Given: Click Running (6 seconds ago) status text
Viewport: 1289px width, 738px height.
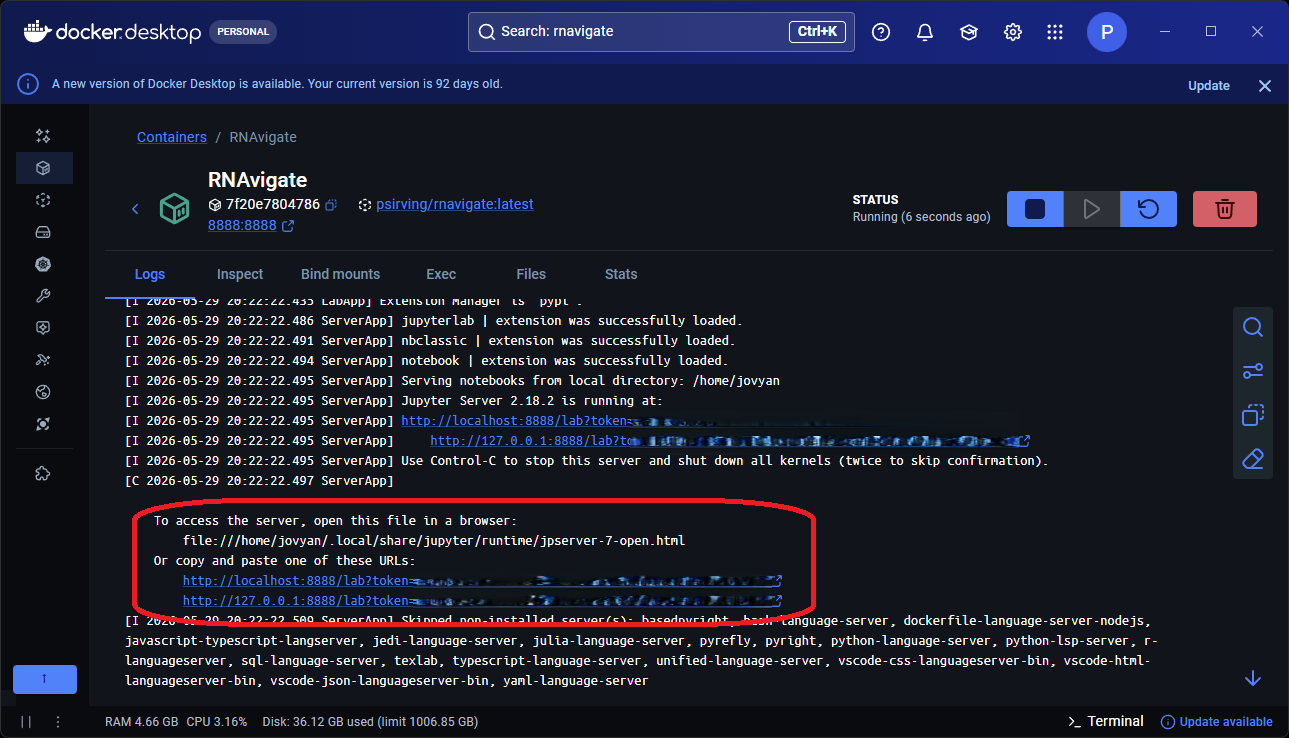Looking at the screenshot, I should [x=922, y=217].
